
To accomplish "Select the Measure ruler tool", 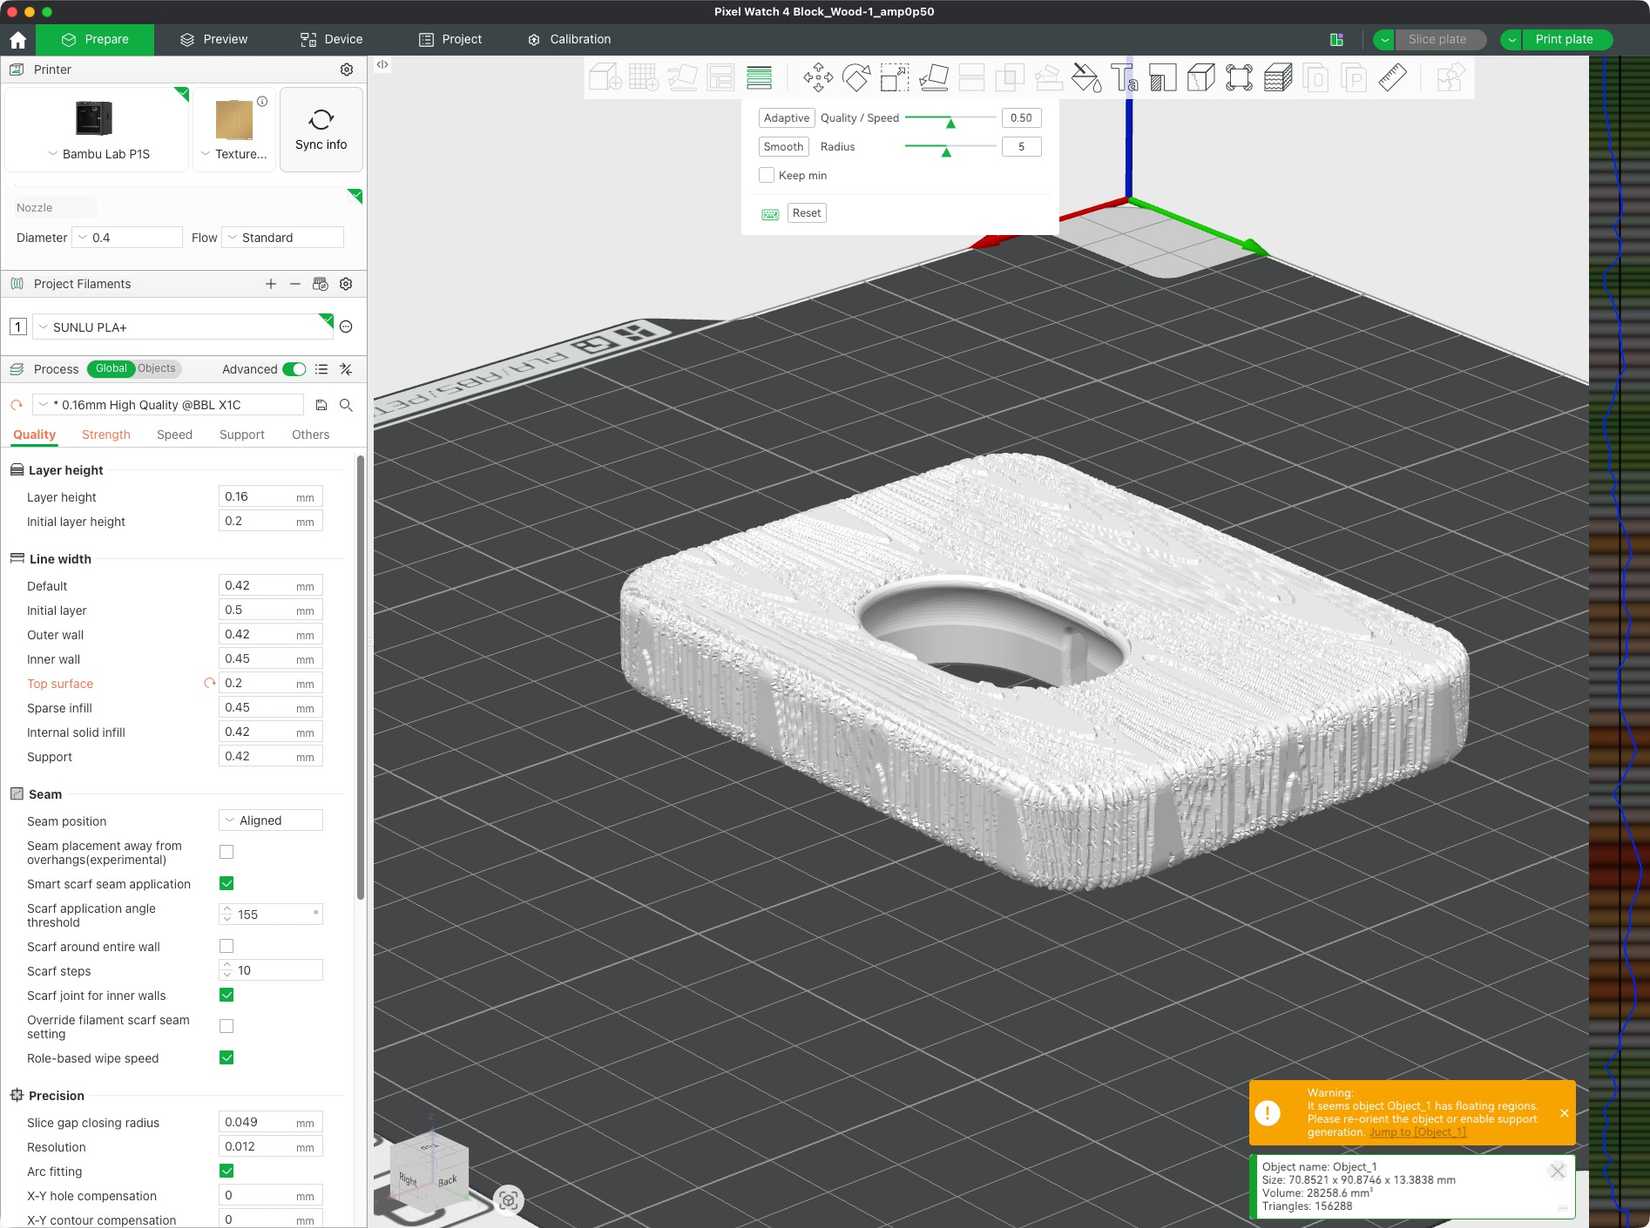I will click(1392, 77).
